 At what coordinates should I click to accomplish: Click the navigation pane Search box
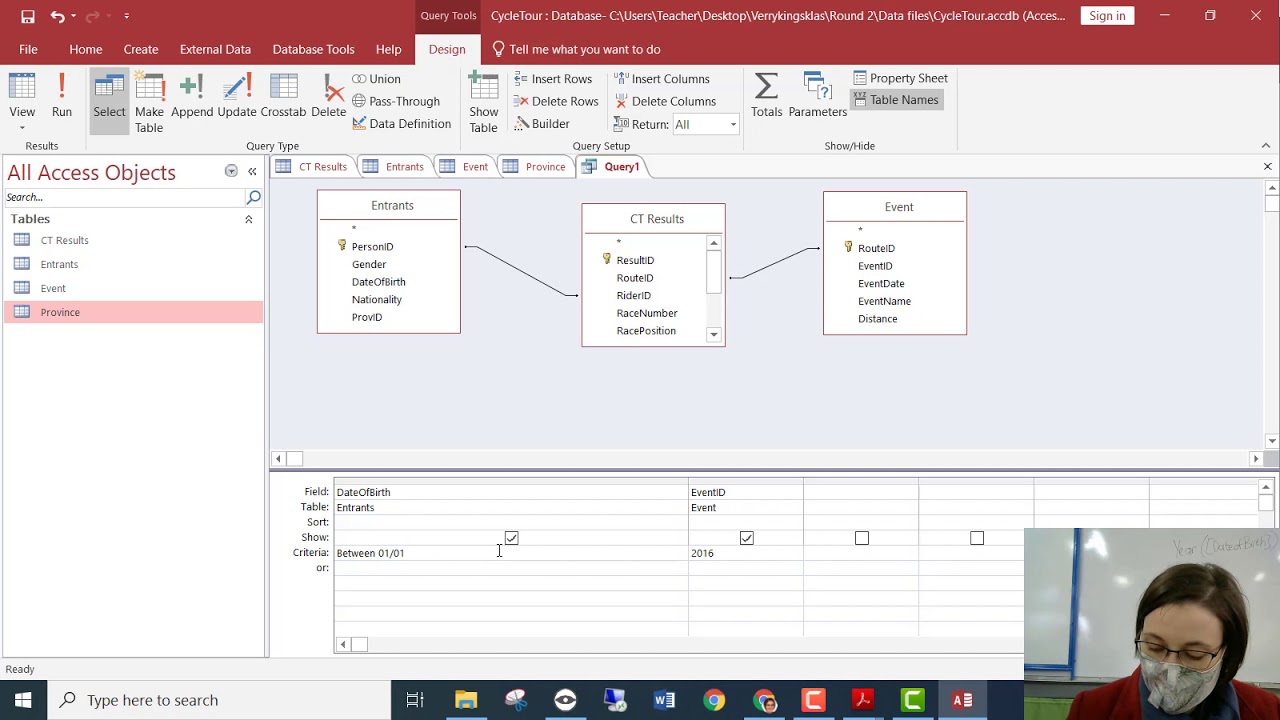click(x=124, y=197)
